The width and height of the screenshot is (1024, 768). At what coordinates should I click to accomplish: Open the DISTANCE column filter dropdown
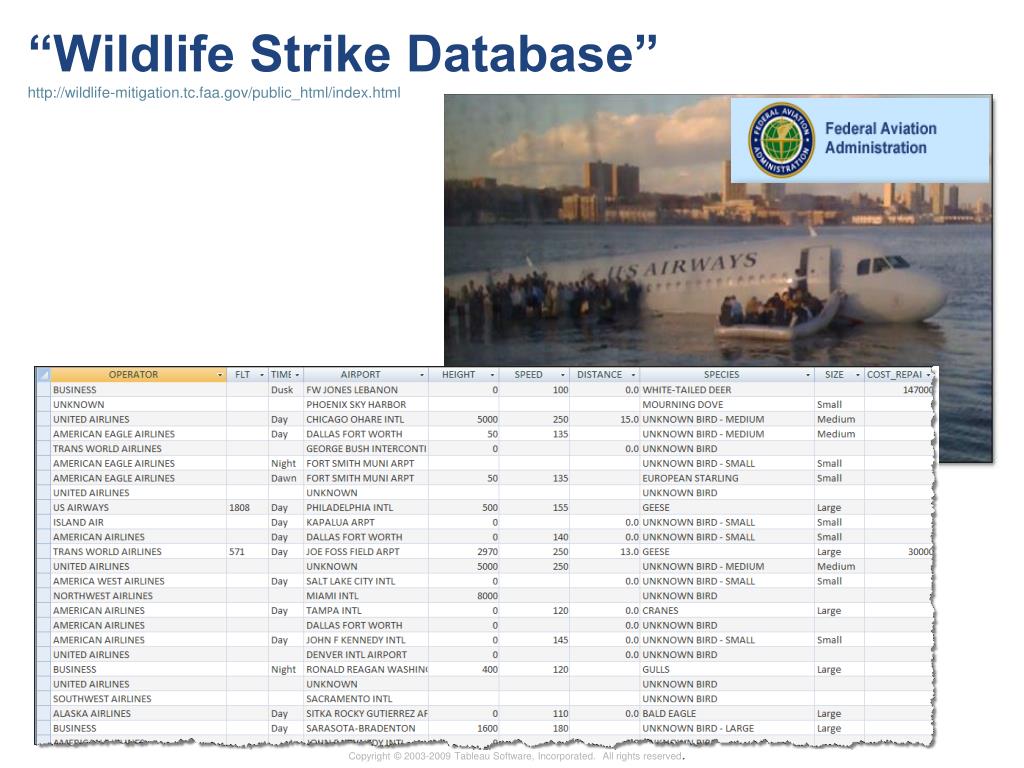click(x=633, y=376)
